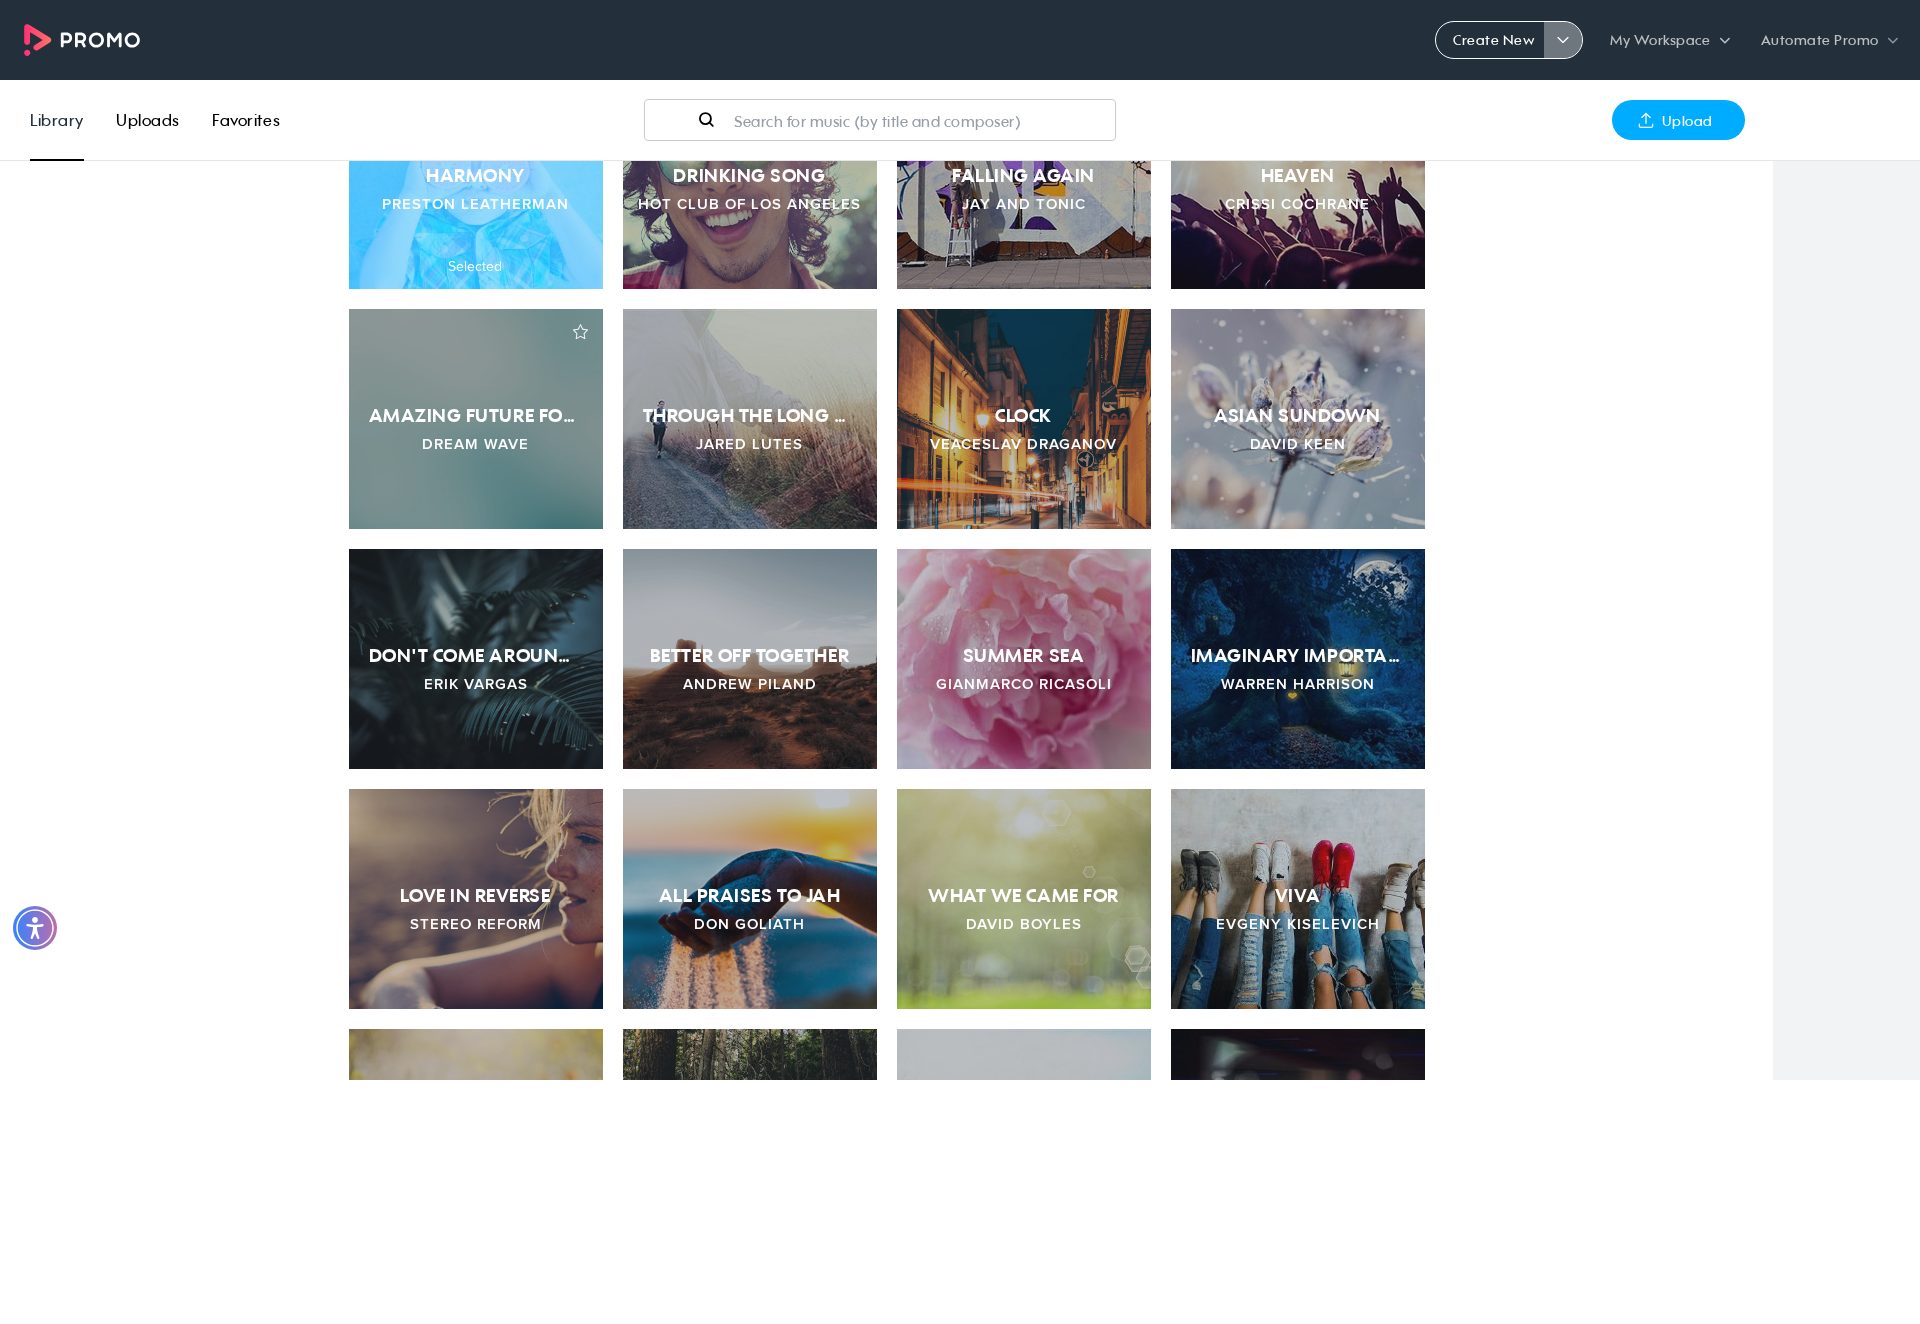Select the Drinking Song track

click(750, 225)
